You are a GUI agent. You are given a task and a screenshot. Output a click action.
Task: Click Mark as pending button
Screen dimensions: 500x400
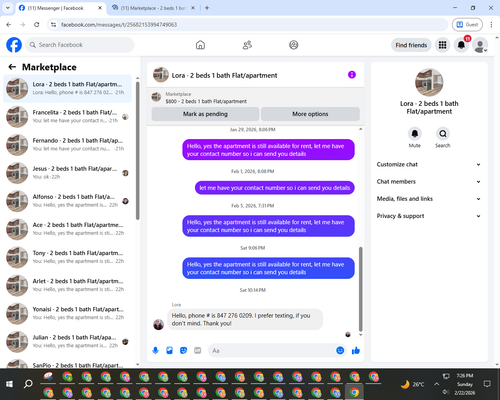click(205, 114)
